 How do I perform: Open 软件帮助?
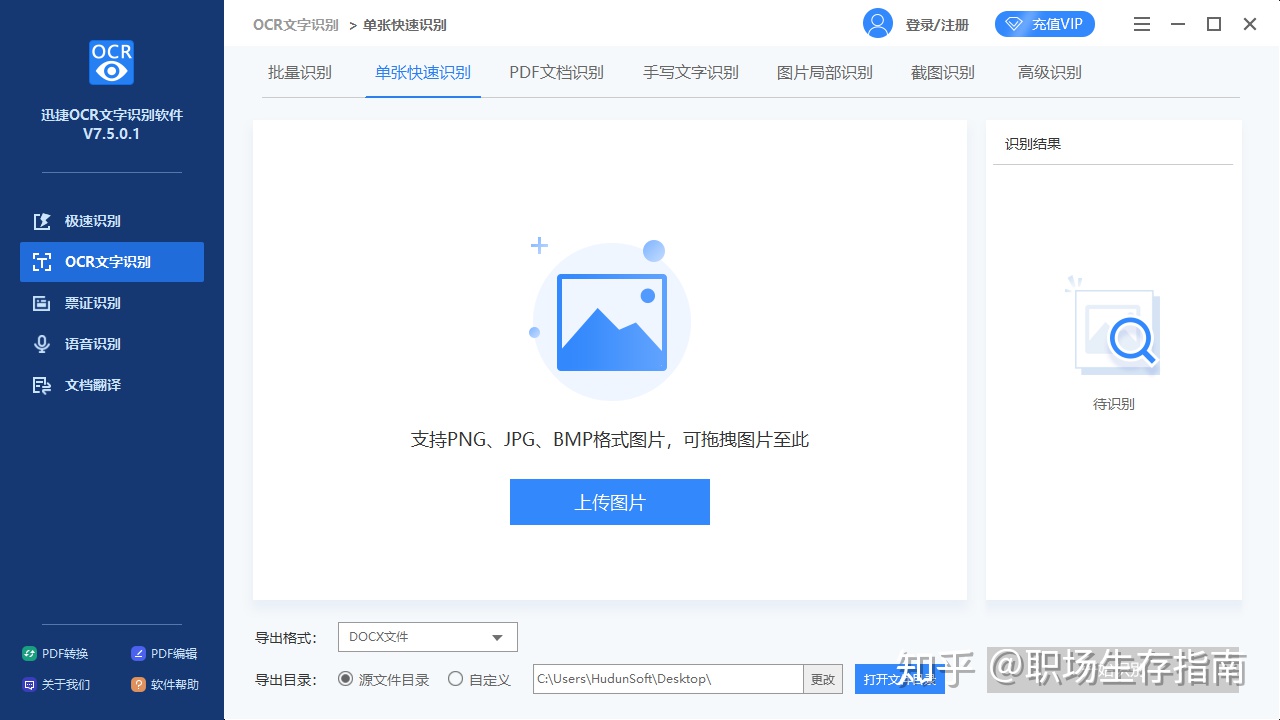point(165,685)
